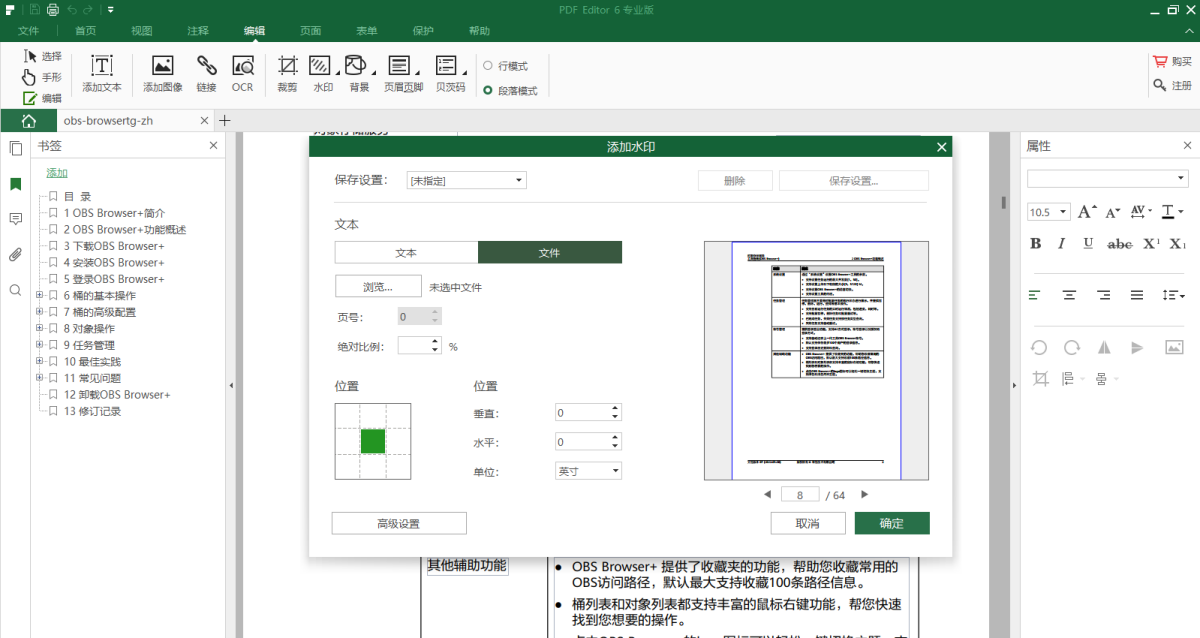1200x638 pixels.
Task: Click the 浏览... button to choose a file
Action: pos(378,285)
